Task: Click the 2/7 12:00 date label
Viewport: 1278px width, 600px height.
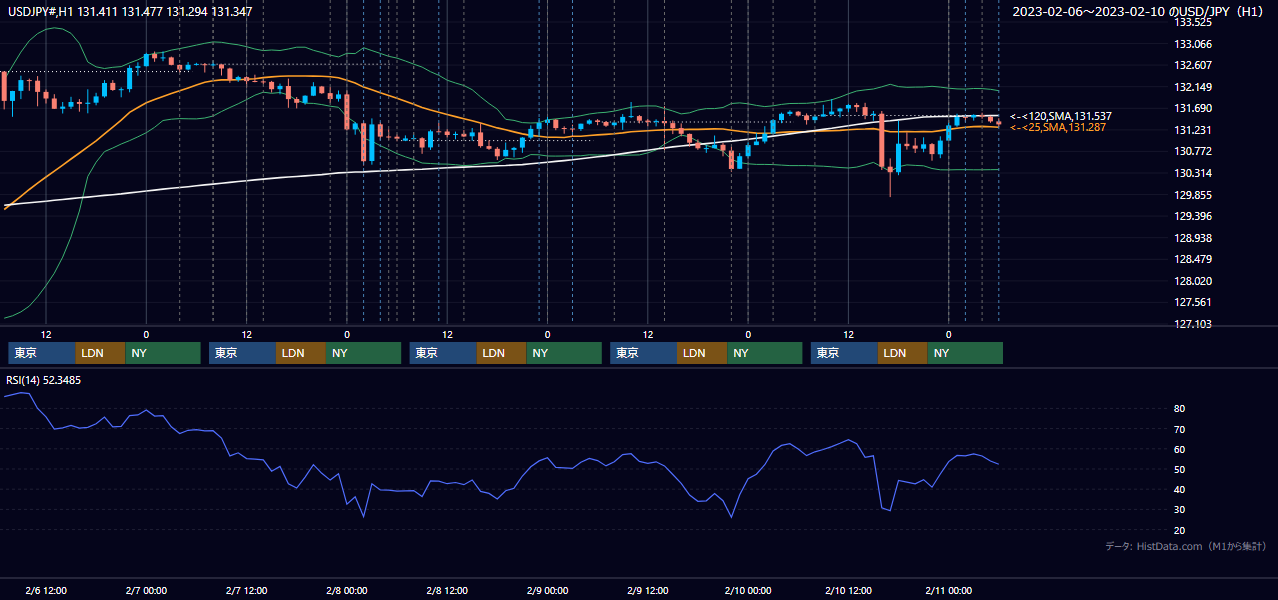Action: click(246, 591)
